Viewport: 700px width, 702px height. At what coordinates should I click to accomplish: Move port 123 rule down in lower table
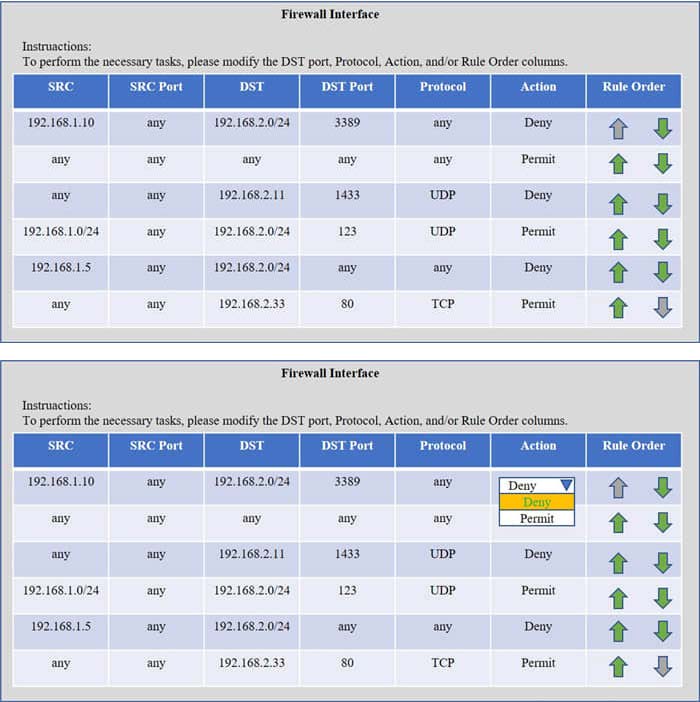pos(662,598)
